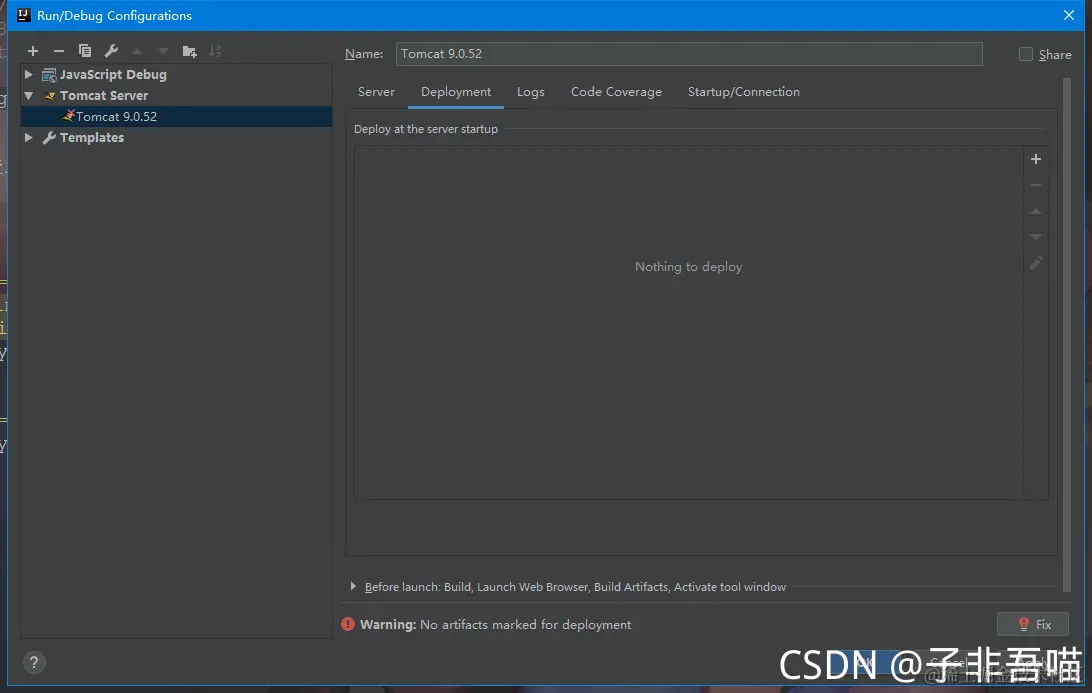This screenshot has height=693, width=1092.
Task: Move configuration down in the left toolbar
Action: point(163,51)
